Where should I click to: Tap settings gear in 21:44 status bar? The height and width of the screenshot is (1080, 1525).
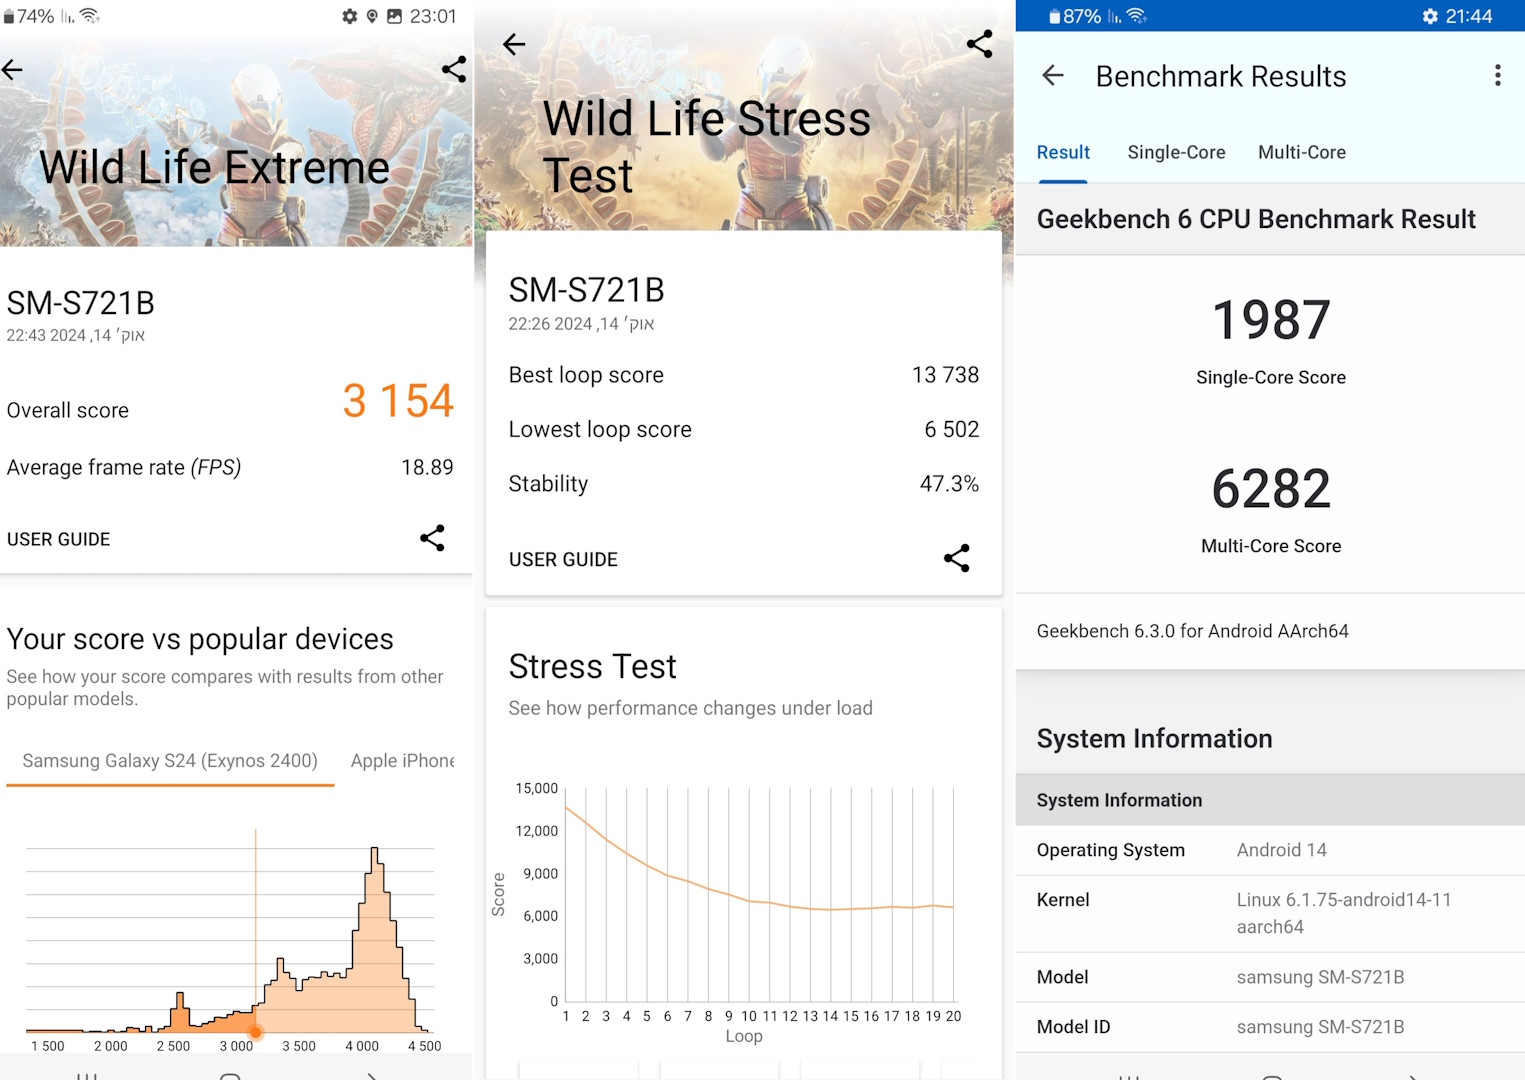1430,16
